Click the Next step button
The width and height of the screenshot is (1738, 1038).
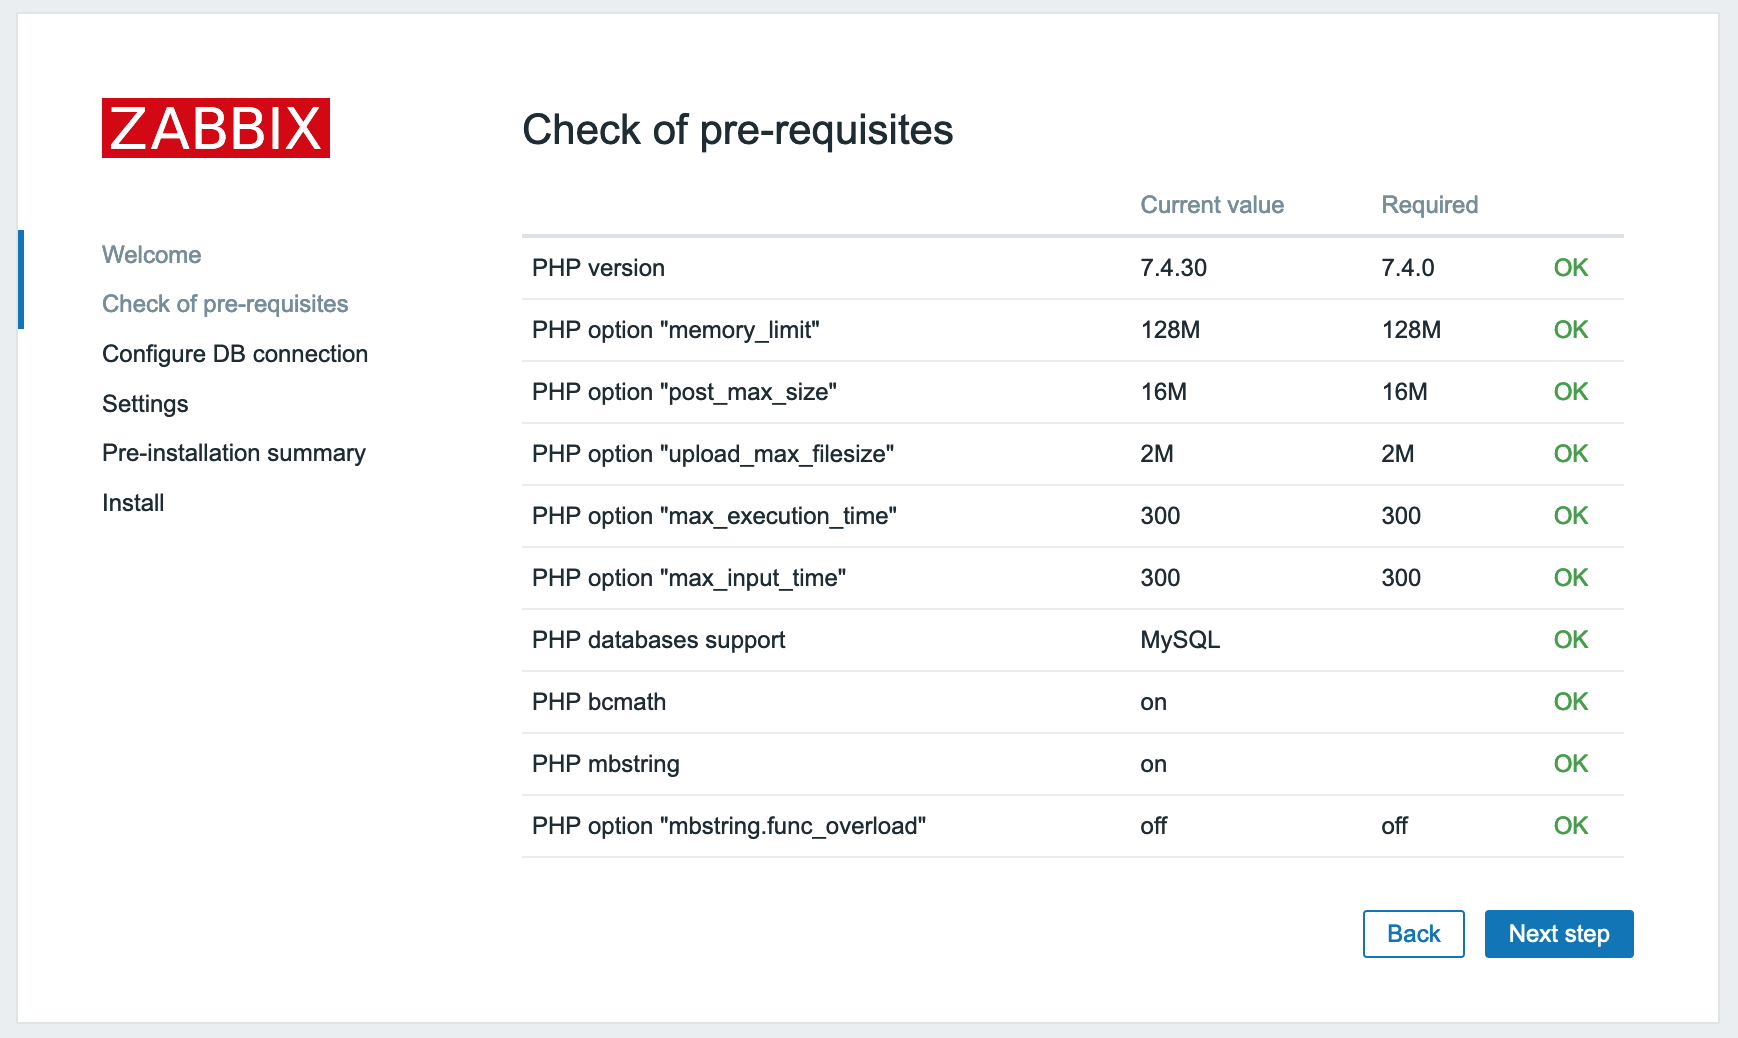1558,934
